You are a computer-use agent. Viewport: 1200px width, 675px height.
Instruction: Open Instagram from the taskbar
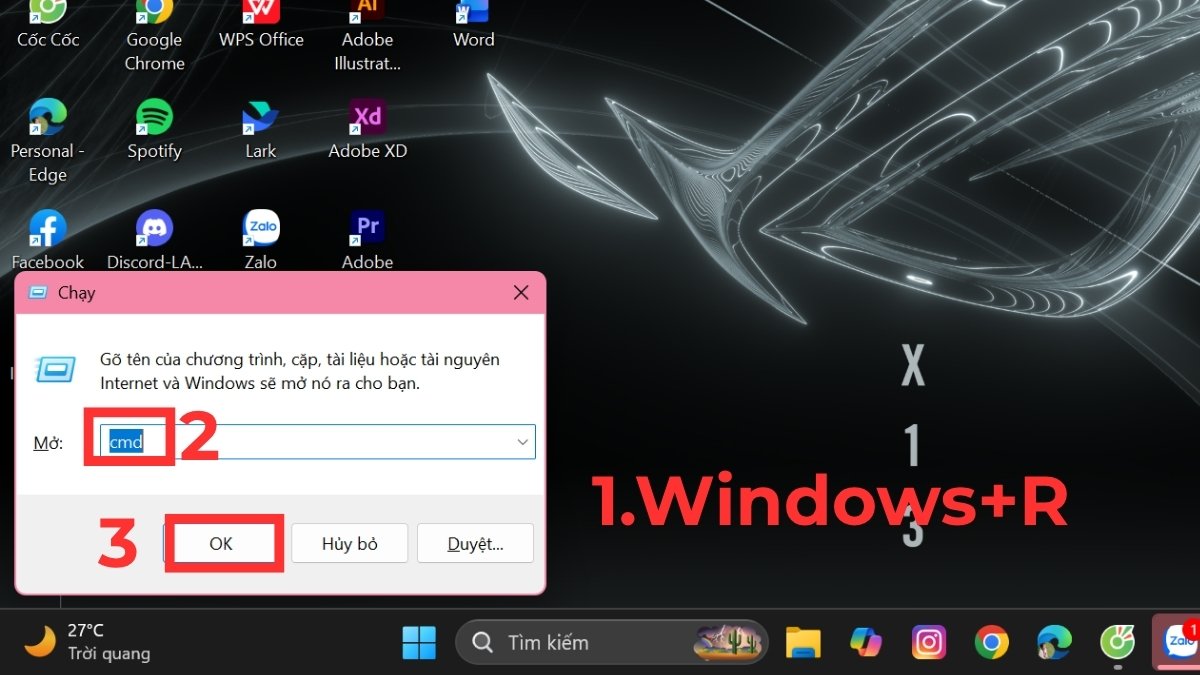(x=929, y=643)
